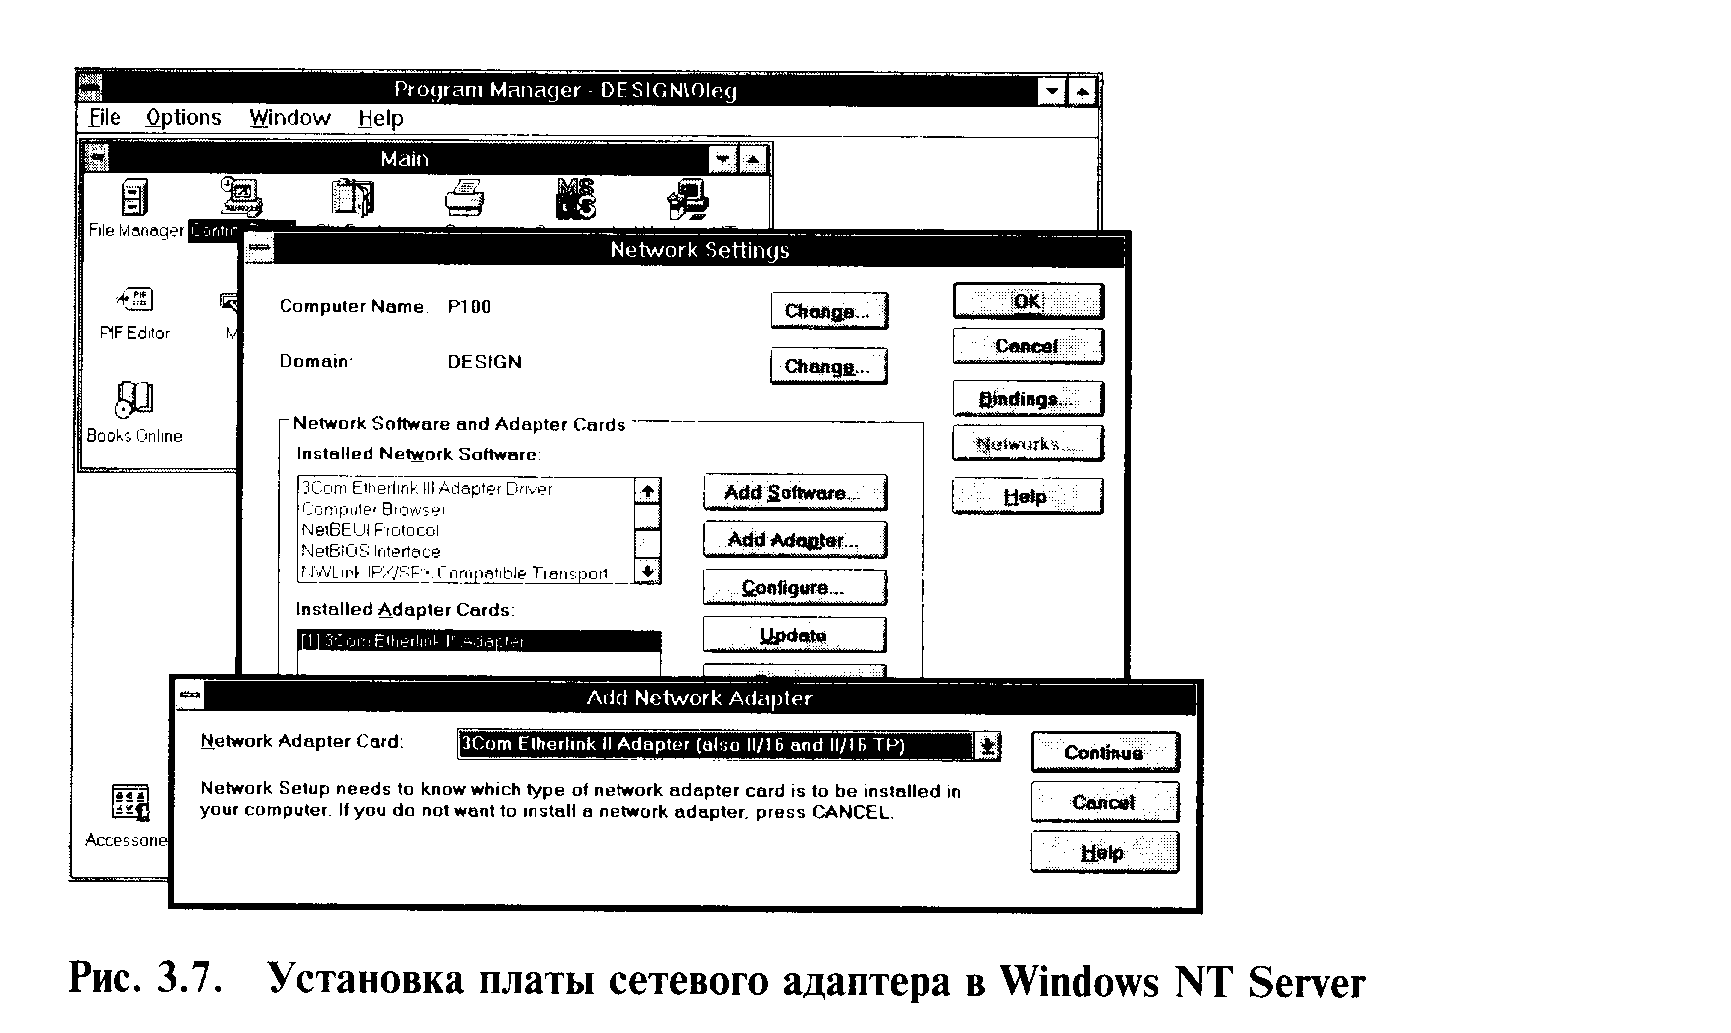Open Program Manager's system control-menu box
The image size is (1731, 1033).
point(90,90)
